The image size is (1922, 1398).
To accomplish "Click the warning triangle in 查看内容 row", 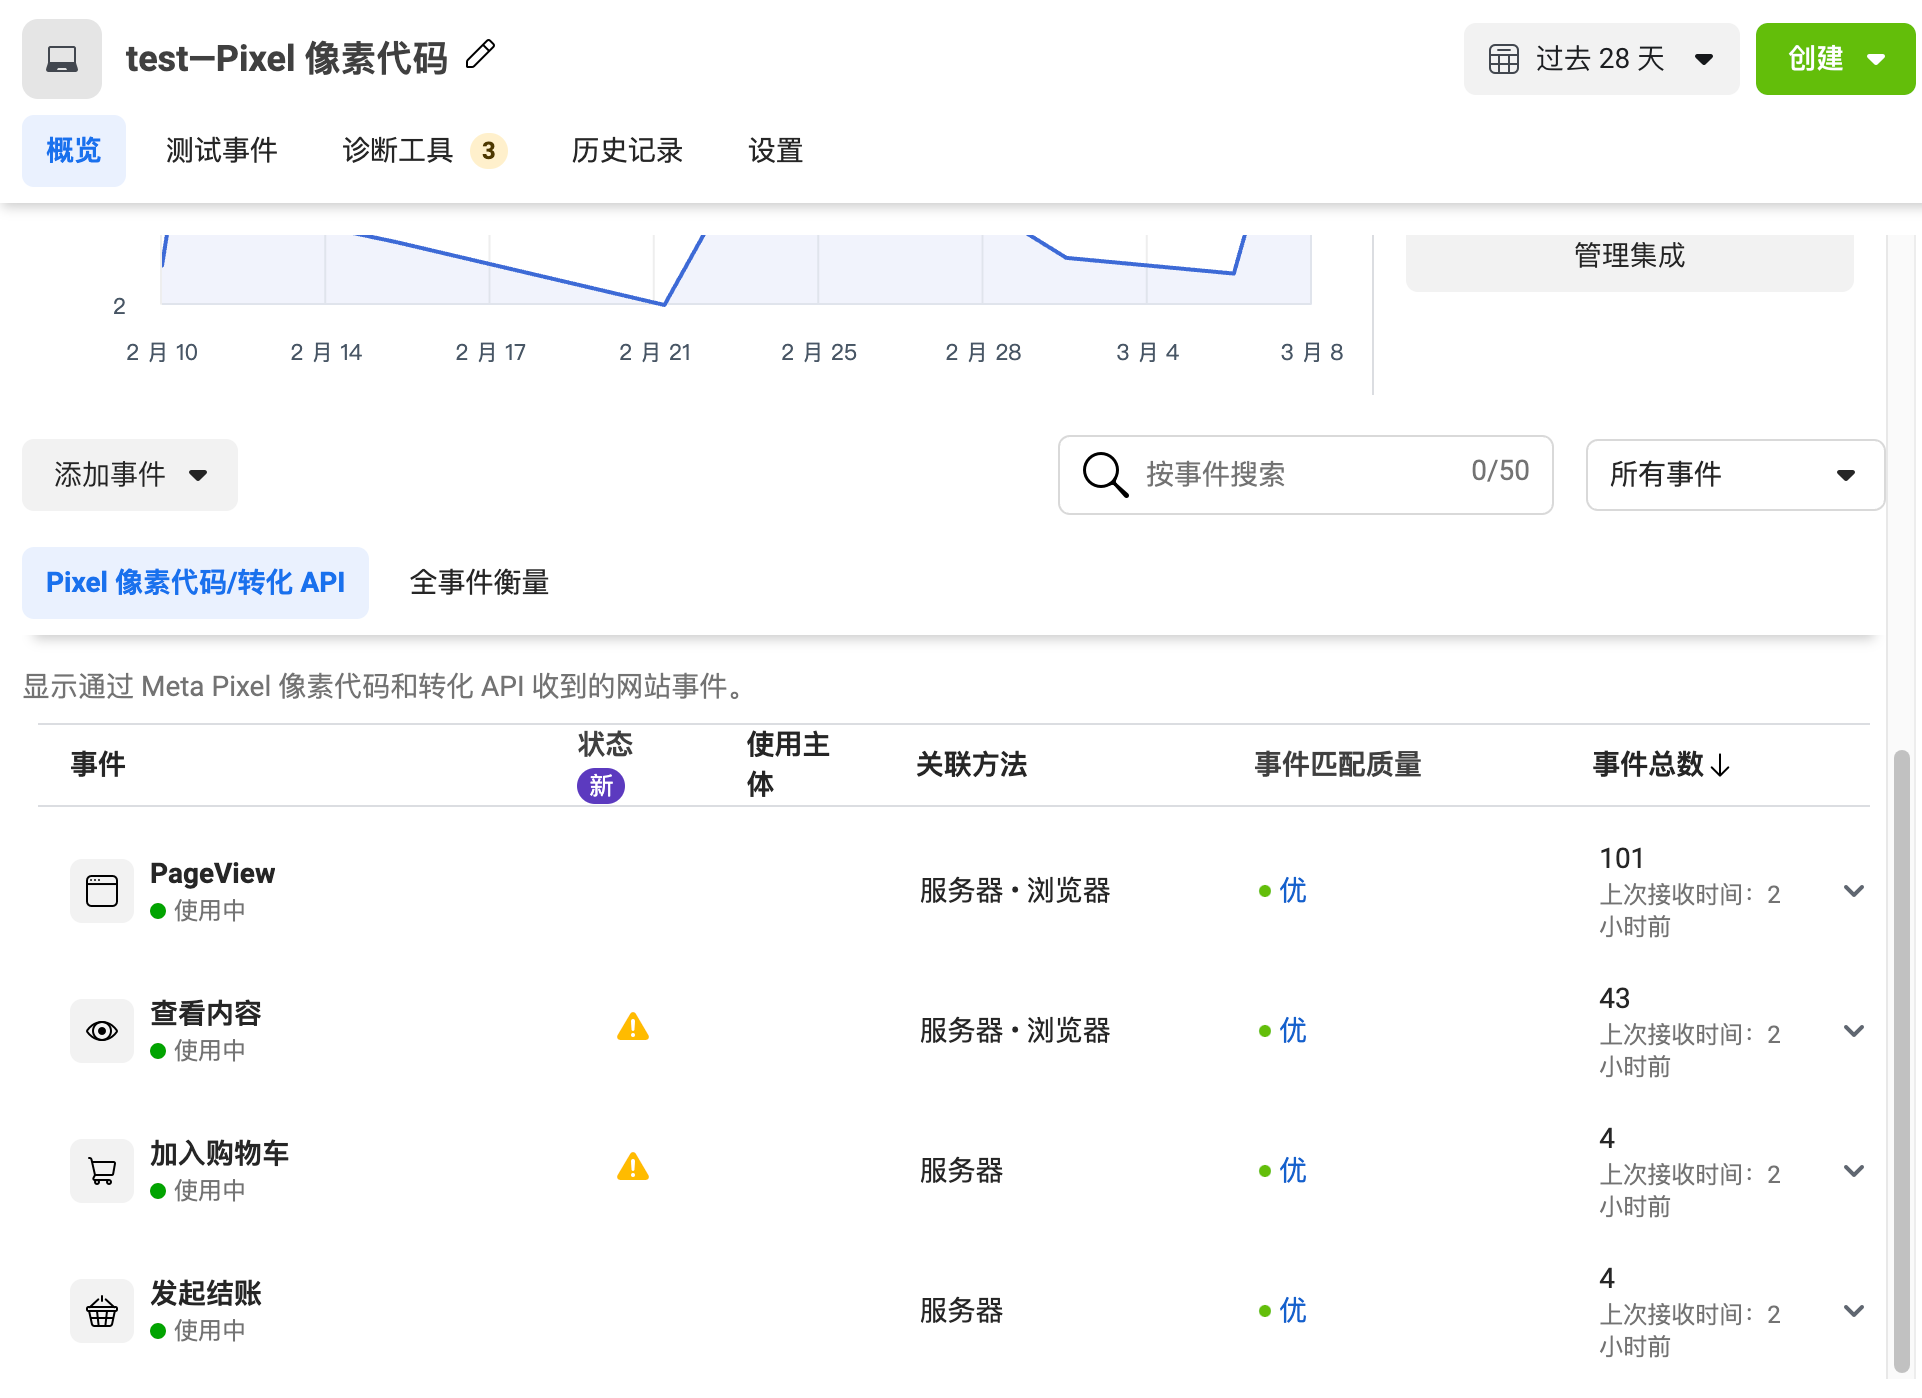I will (633, 1027).
